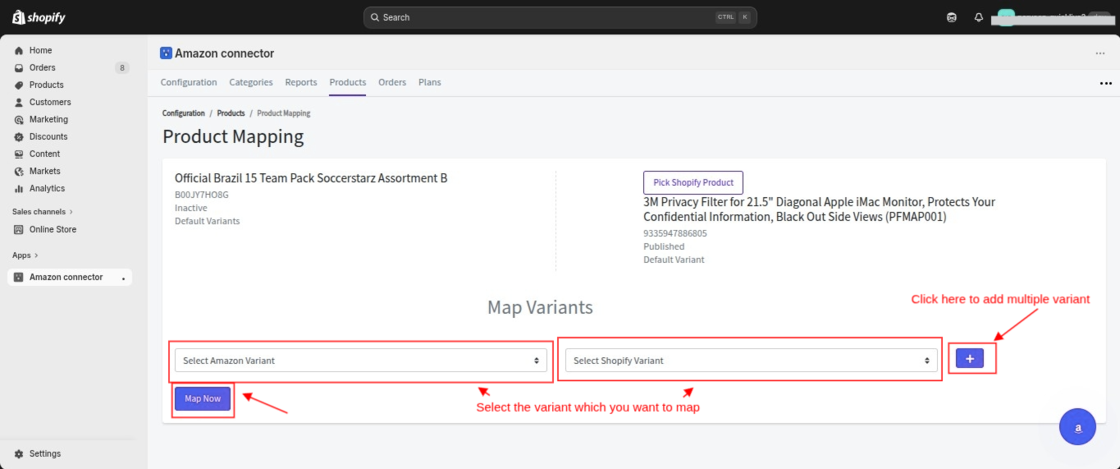Open the Select Shopify Variant dropdown
The width and height of the screenshot is (1120, 469).
tap(751, 360)
